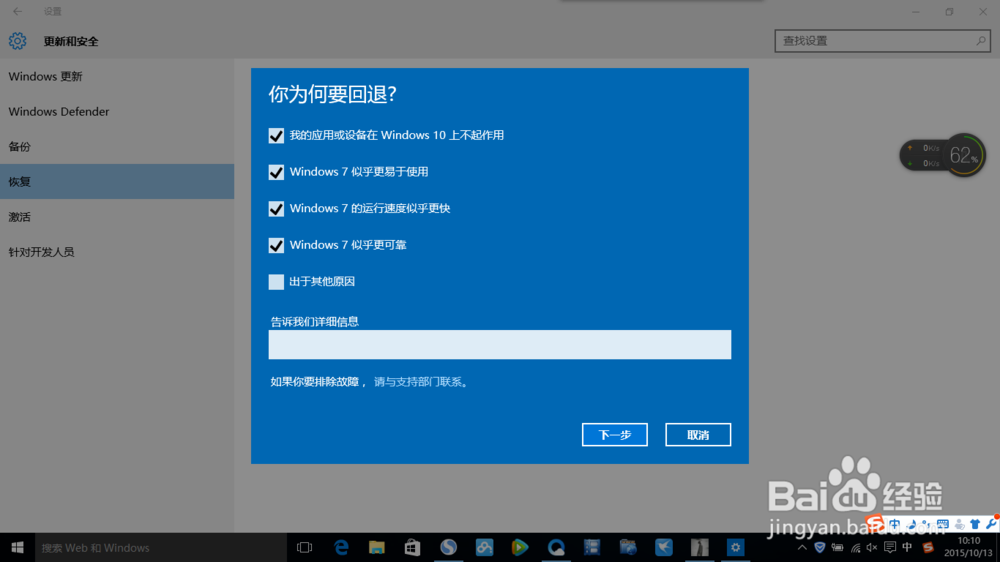Viewport: 1000px width, 562px height.
Task: Click the "取消" button
Action: tap(698, 435)
